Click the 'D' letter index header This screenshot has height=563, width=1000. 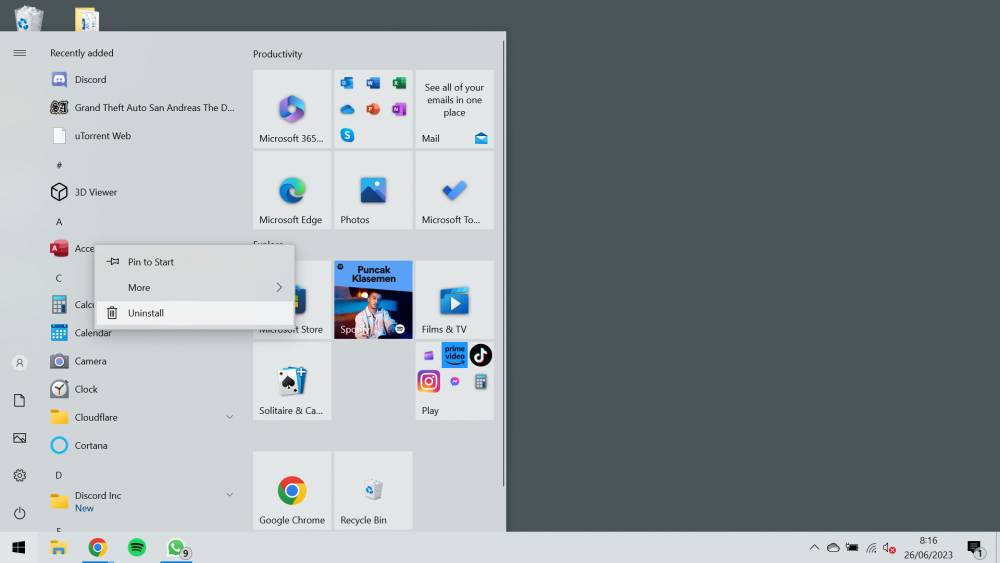pos(59,475)
